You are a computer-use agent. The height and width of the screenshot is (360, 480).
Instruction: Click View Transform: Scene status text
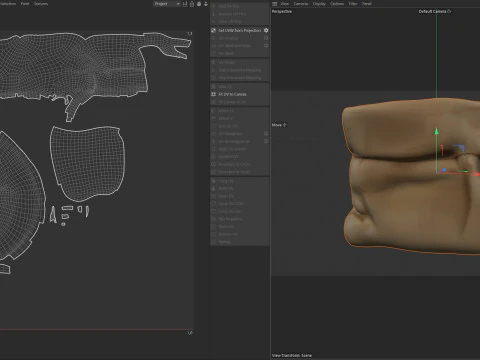pyautogui.click(x=292, y=355)
